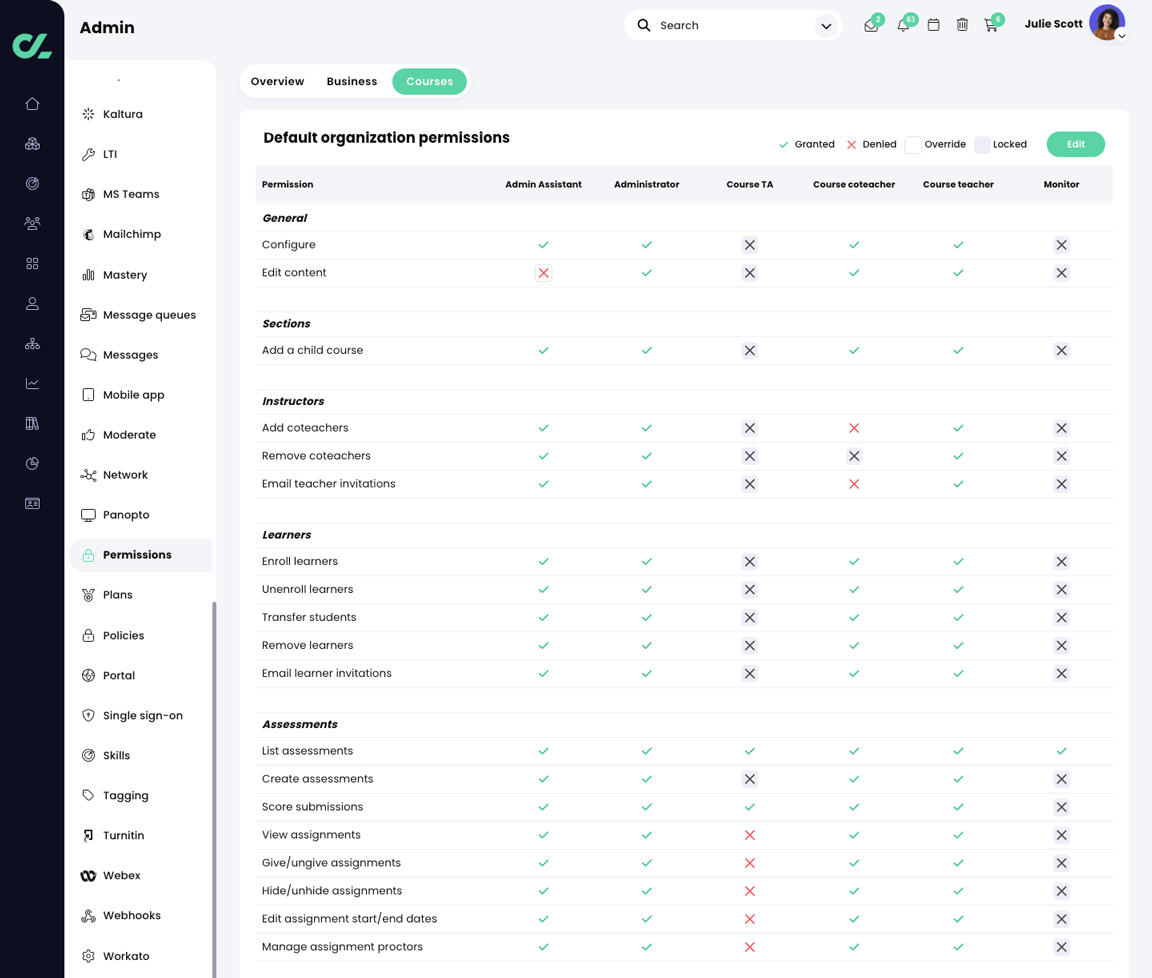Image resolution: width=1152 pixels, height=978 pixels.
Task: Toggle Add coteachers permission for Course coteacher
Action: click(x=853, y=427)
